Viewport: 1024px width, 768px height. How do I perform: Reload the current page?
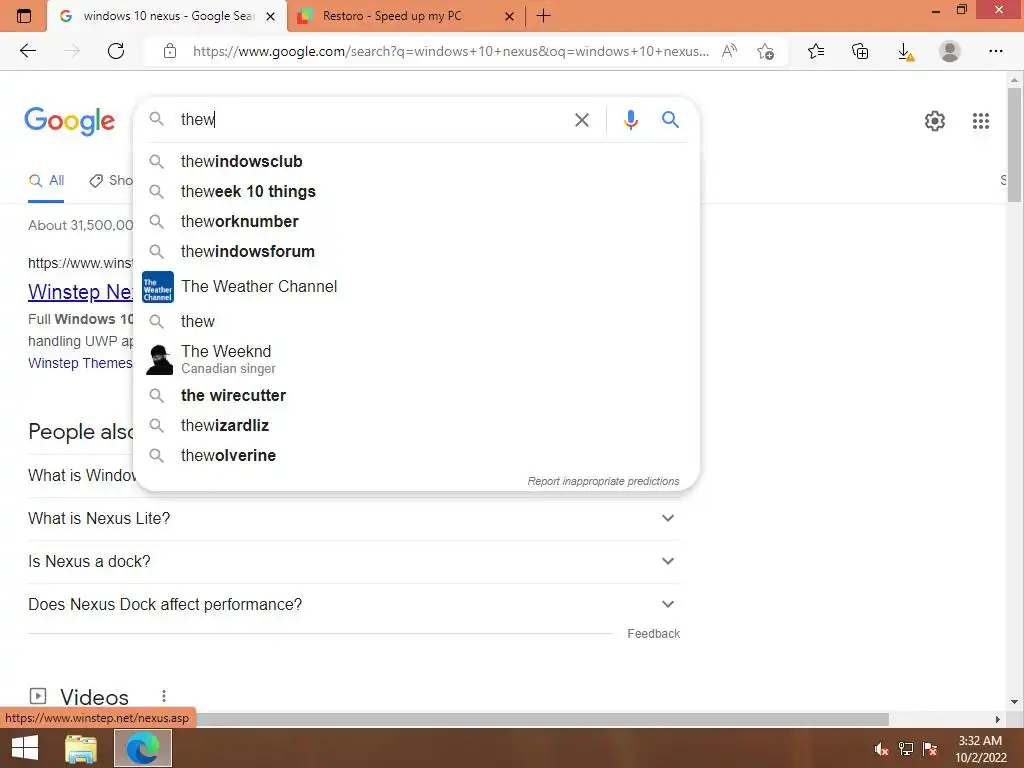pyautogui.click(x=116, y=51)
